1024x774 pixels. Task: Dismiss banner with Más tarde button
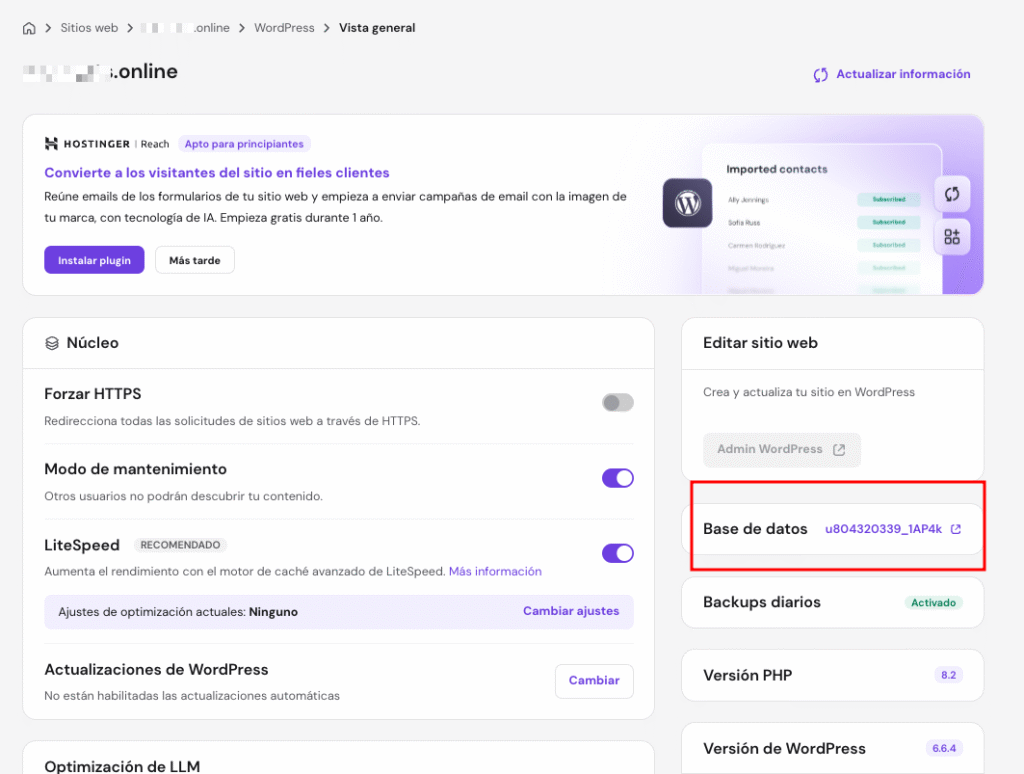195,260
